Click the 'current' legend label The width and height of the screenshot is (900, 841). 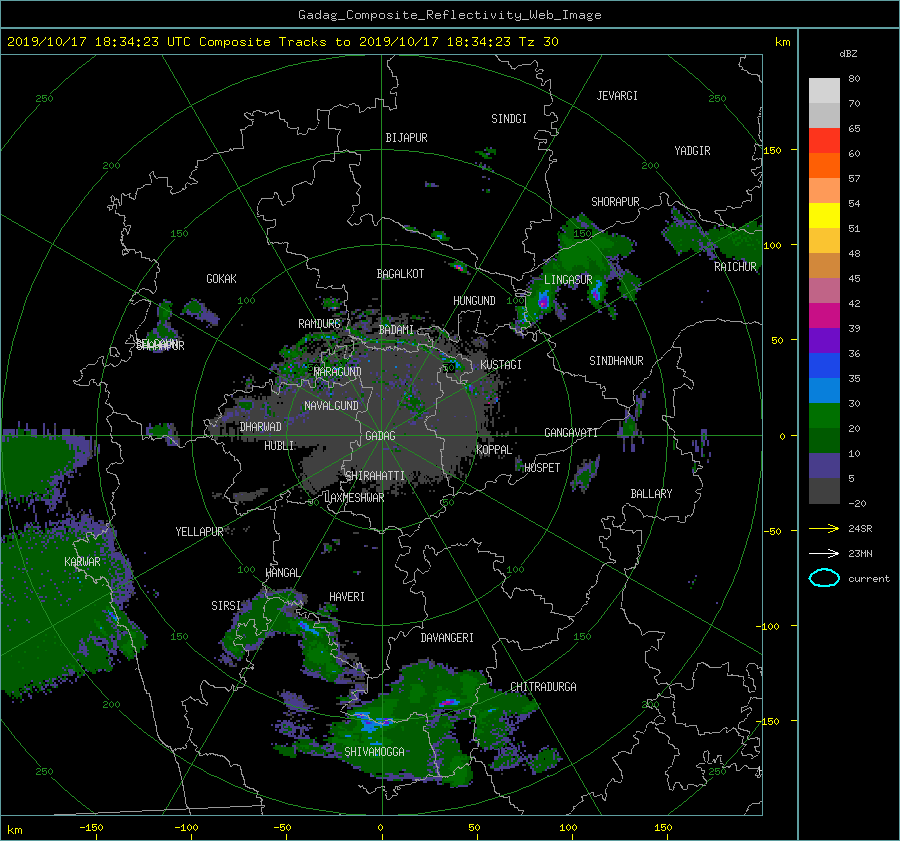point(868,579)
